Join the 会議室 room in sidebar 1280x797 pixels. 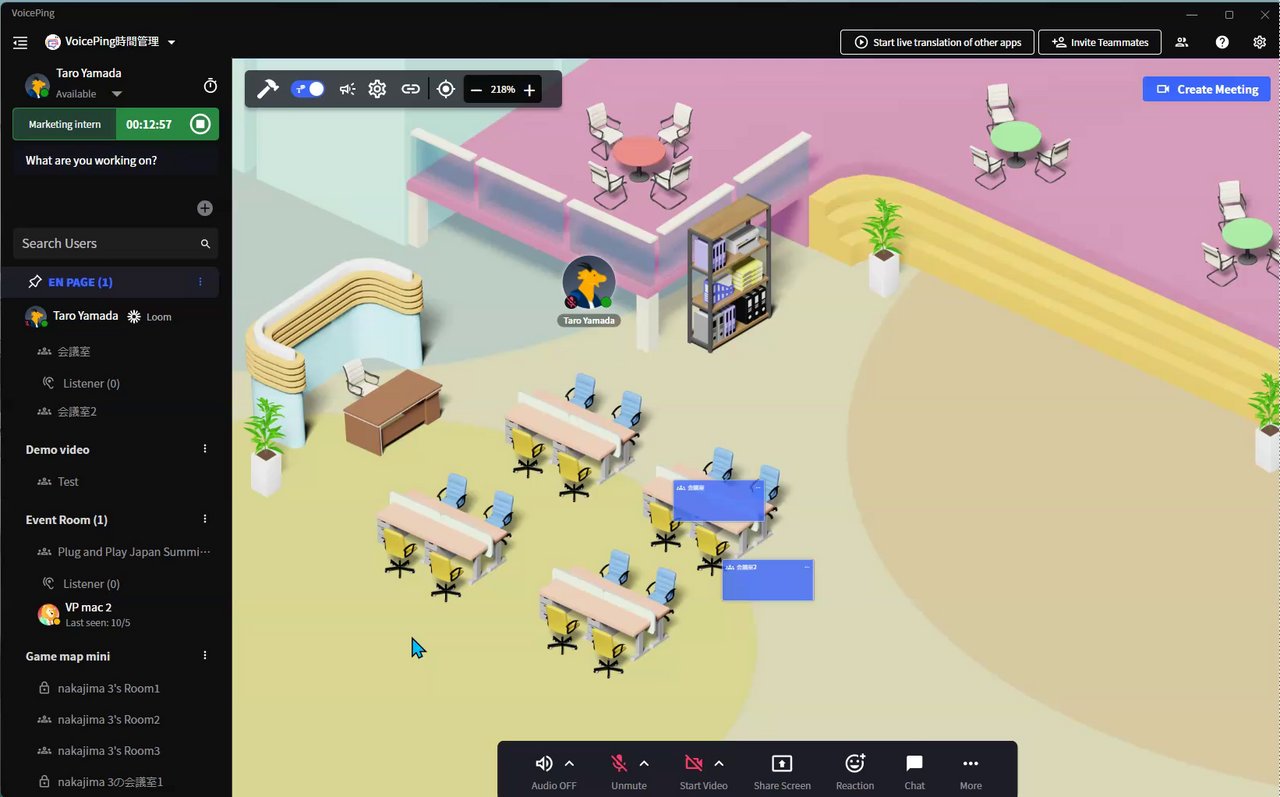pyautogui.click(x=74, y=351)
